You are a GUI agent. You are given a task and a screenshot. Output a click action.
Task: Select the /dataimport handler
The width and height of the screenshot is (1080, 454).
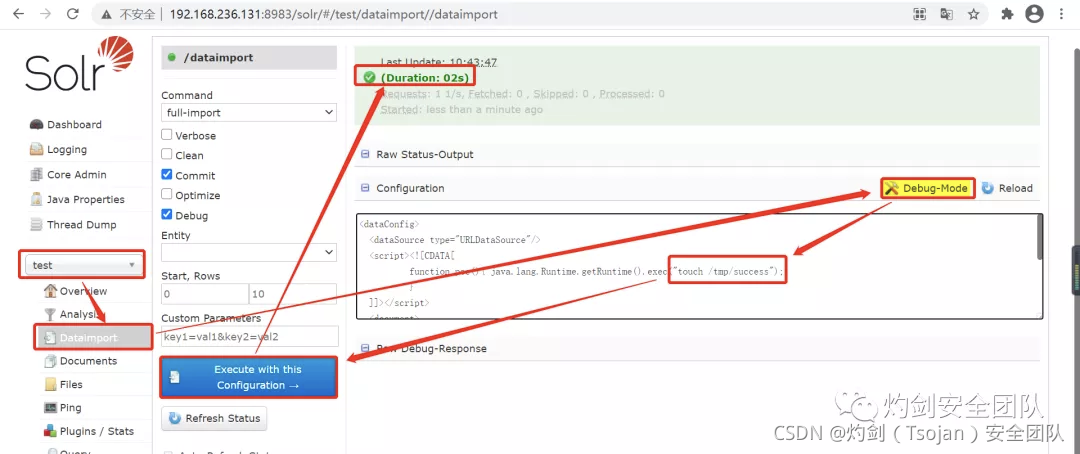[x=249, y=58]
